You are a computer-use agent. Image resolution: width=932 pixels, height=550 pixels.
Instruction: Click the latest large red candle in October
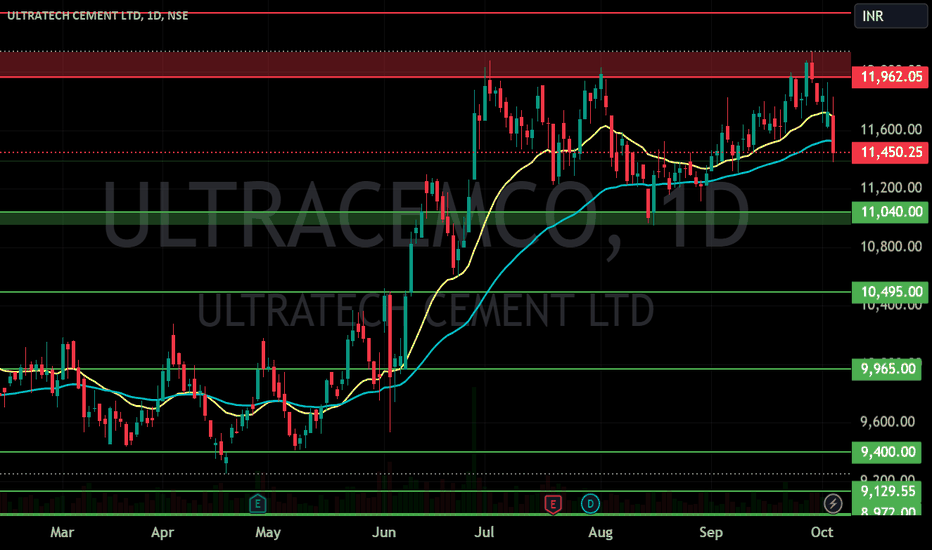833,134
